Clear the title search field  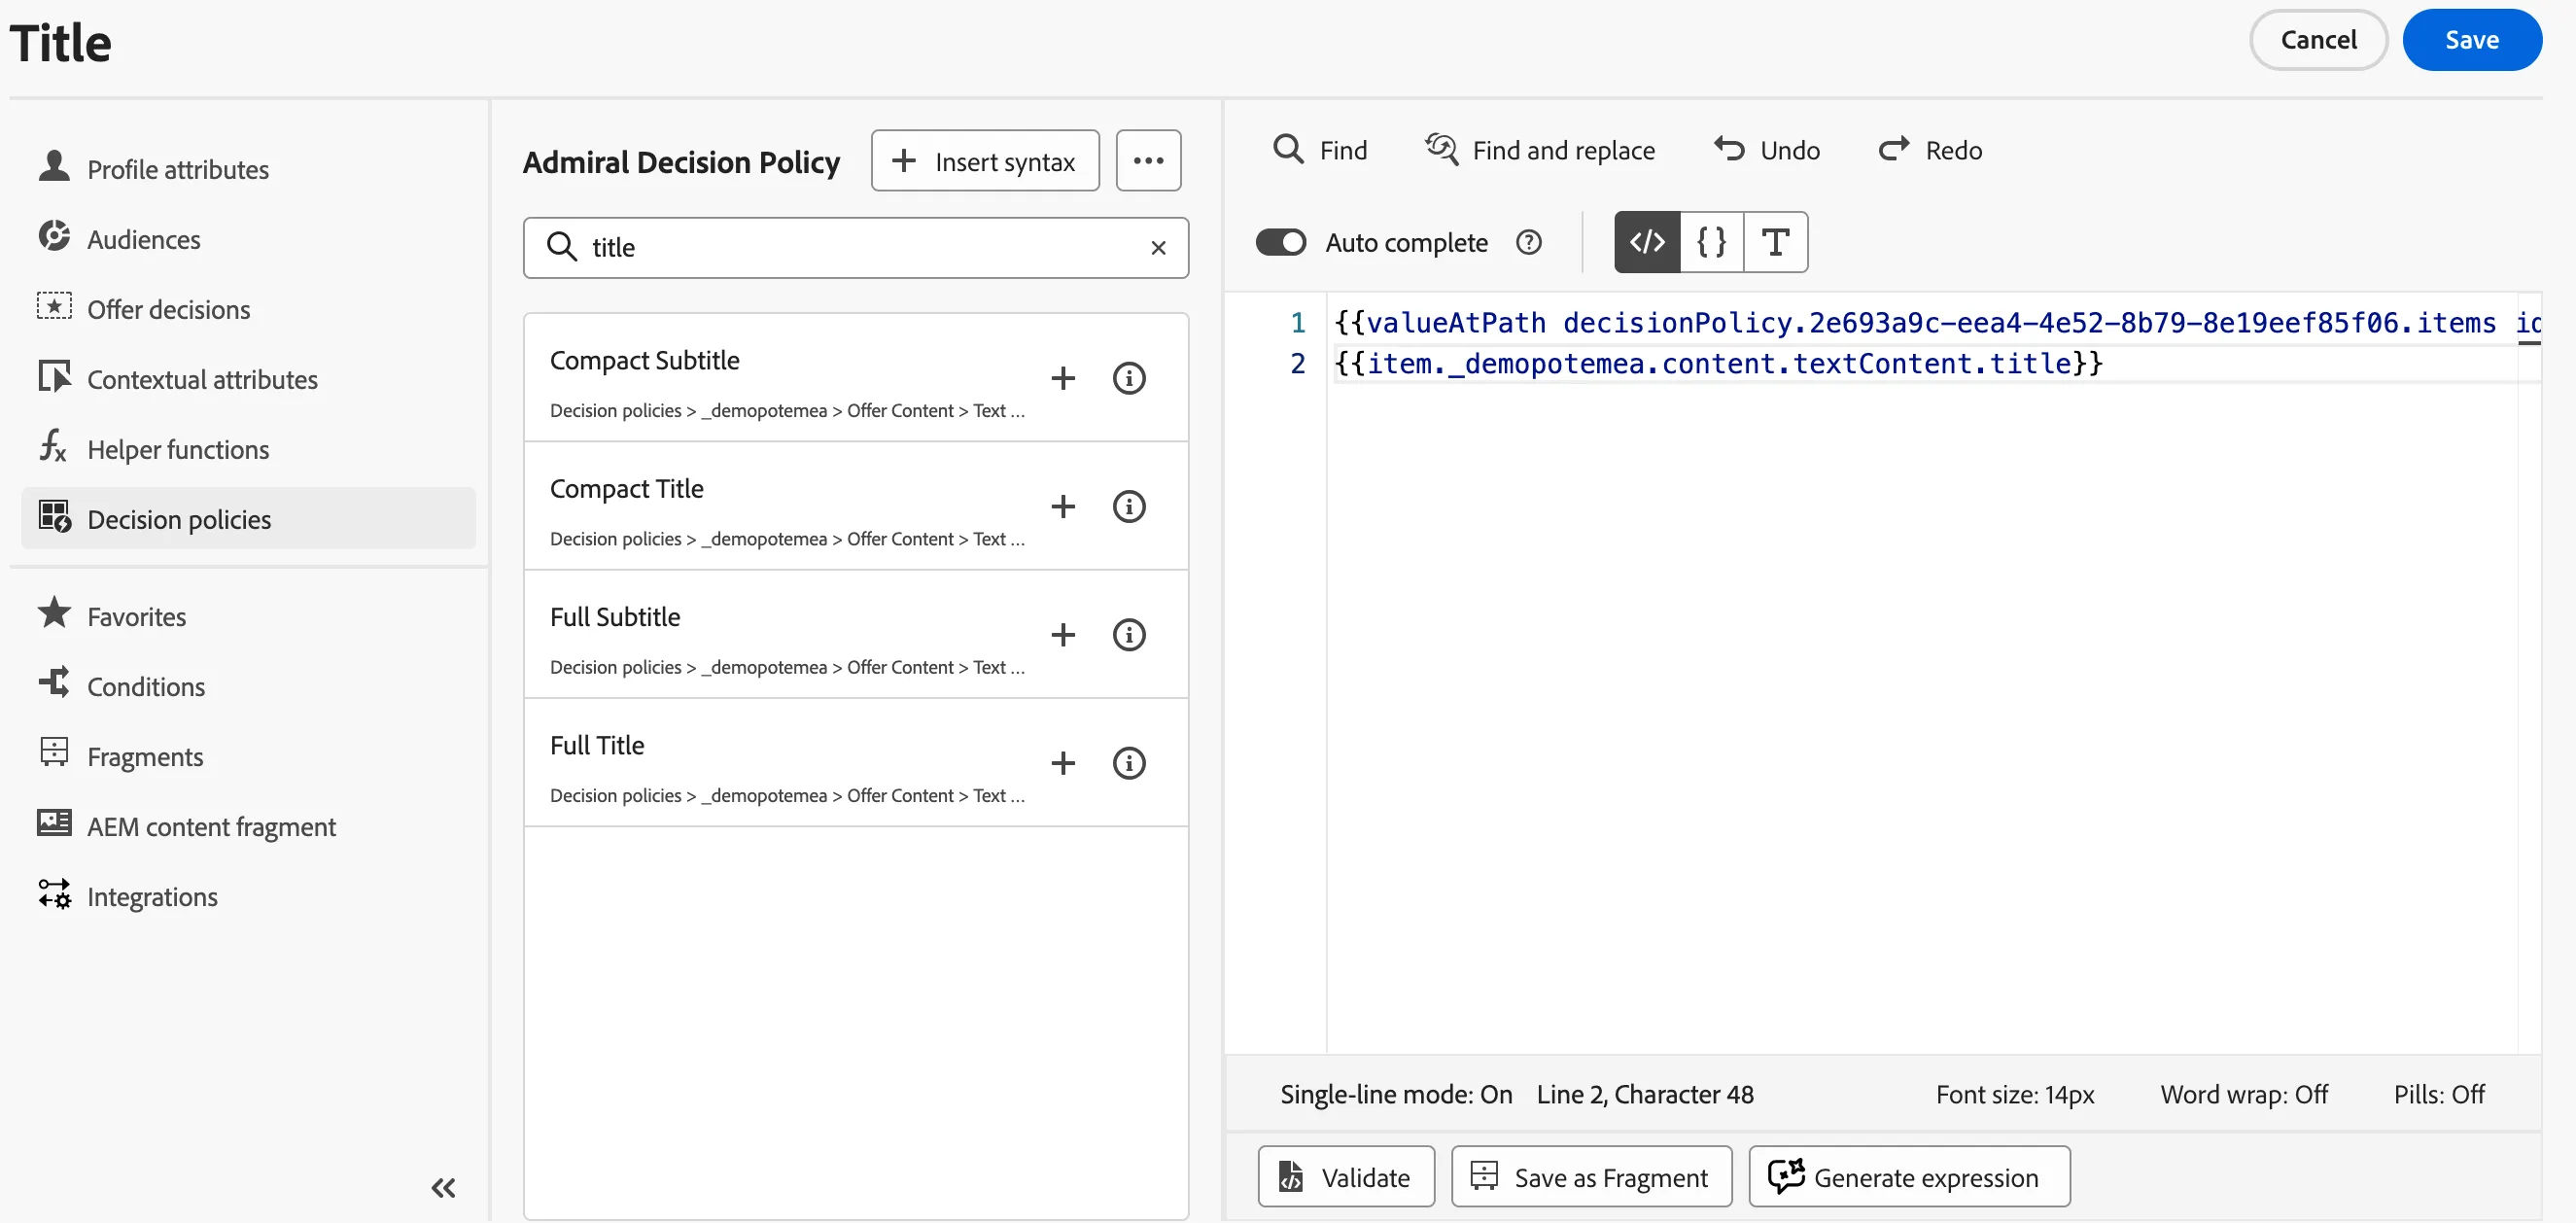(1158, 247)
